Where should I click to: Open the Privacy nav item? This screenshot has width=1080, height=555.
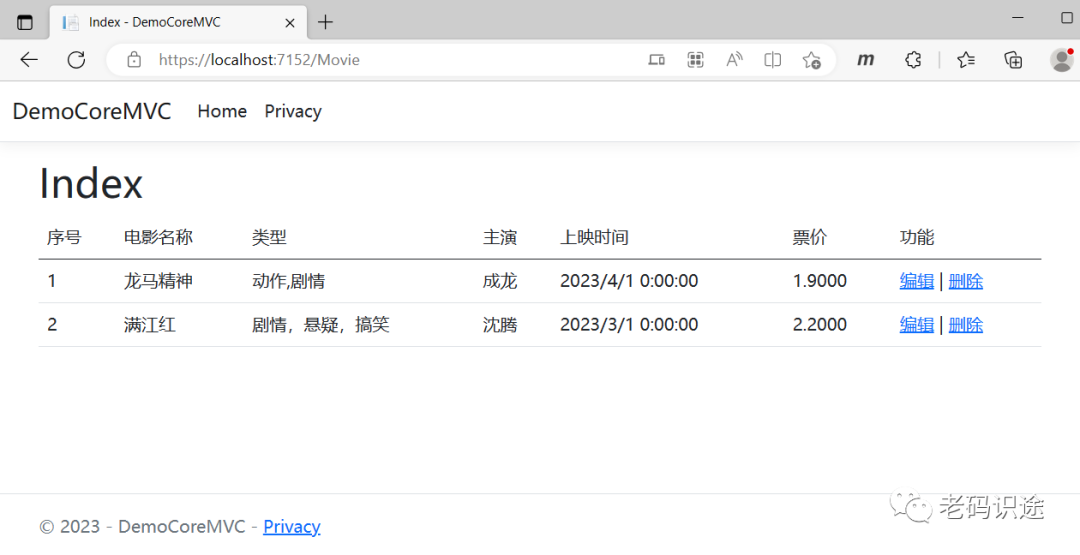coord(293,111)
